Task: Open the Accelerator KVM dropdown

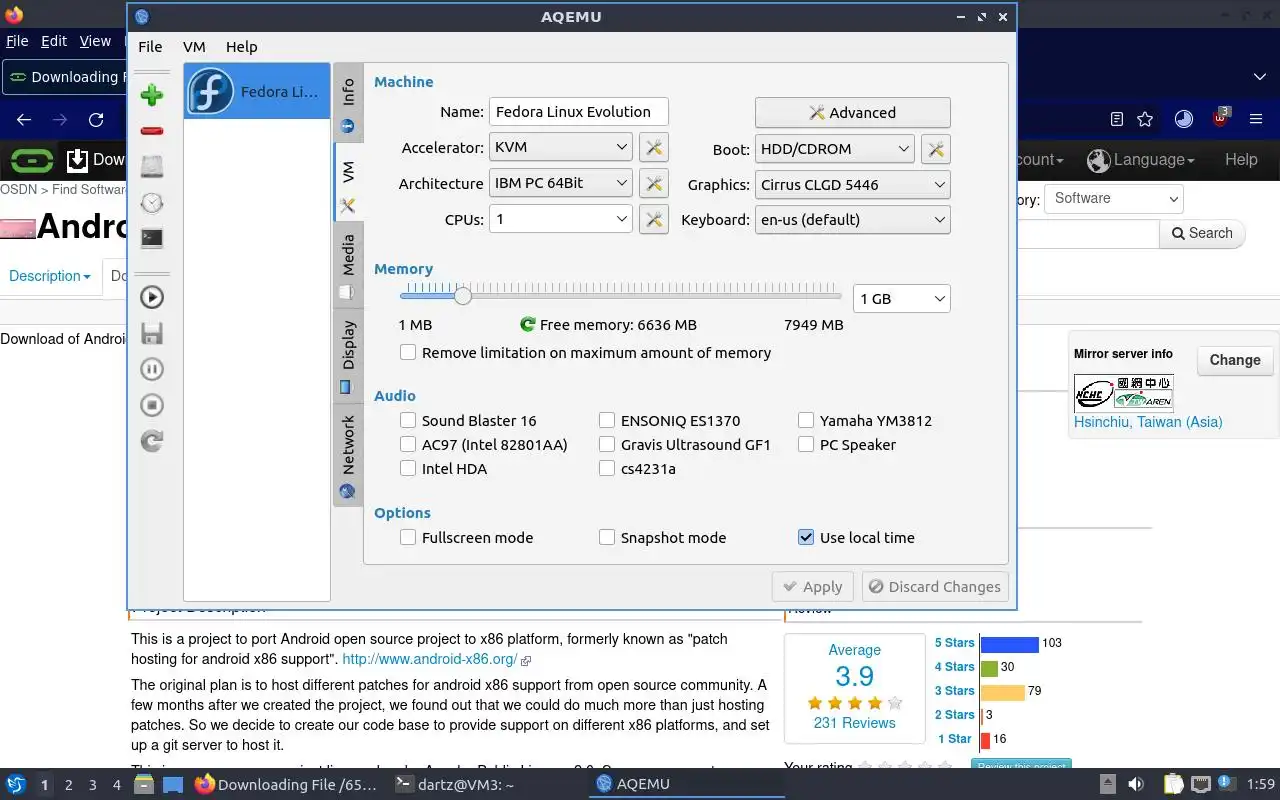Action: click(x=560, y=147)
